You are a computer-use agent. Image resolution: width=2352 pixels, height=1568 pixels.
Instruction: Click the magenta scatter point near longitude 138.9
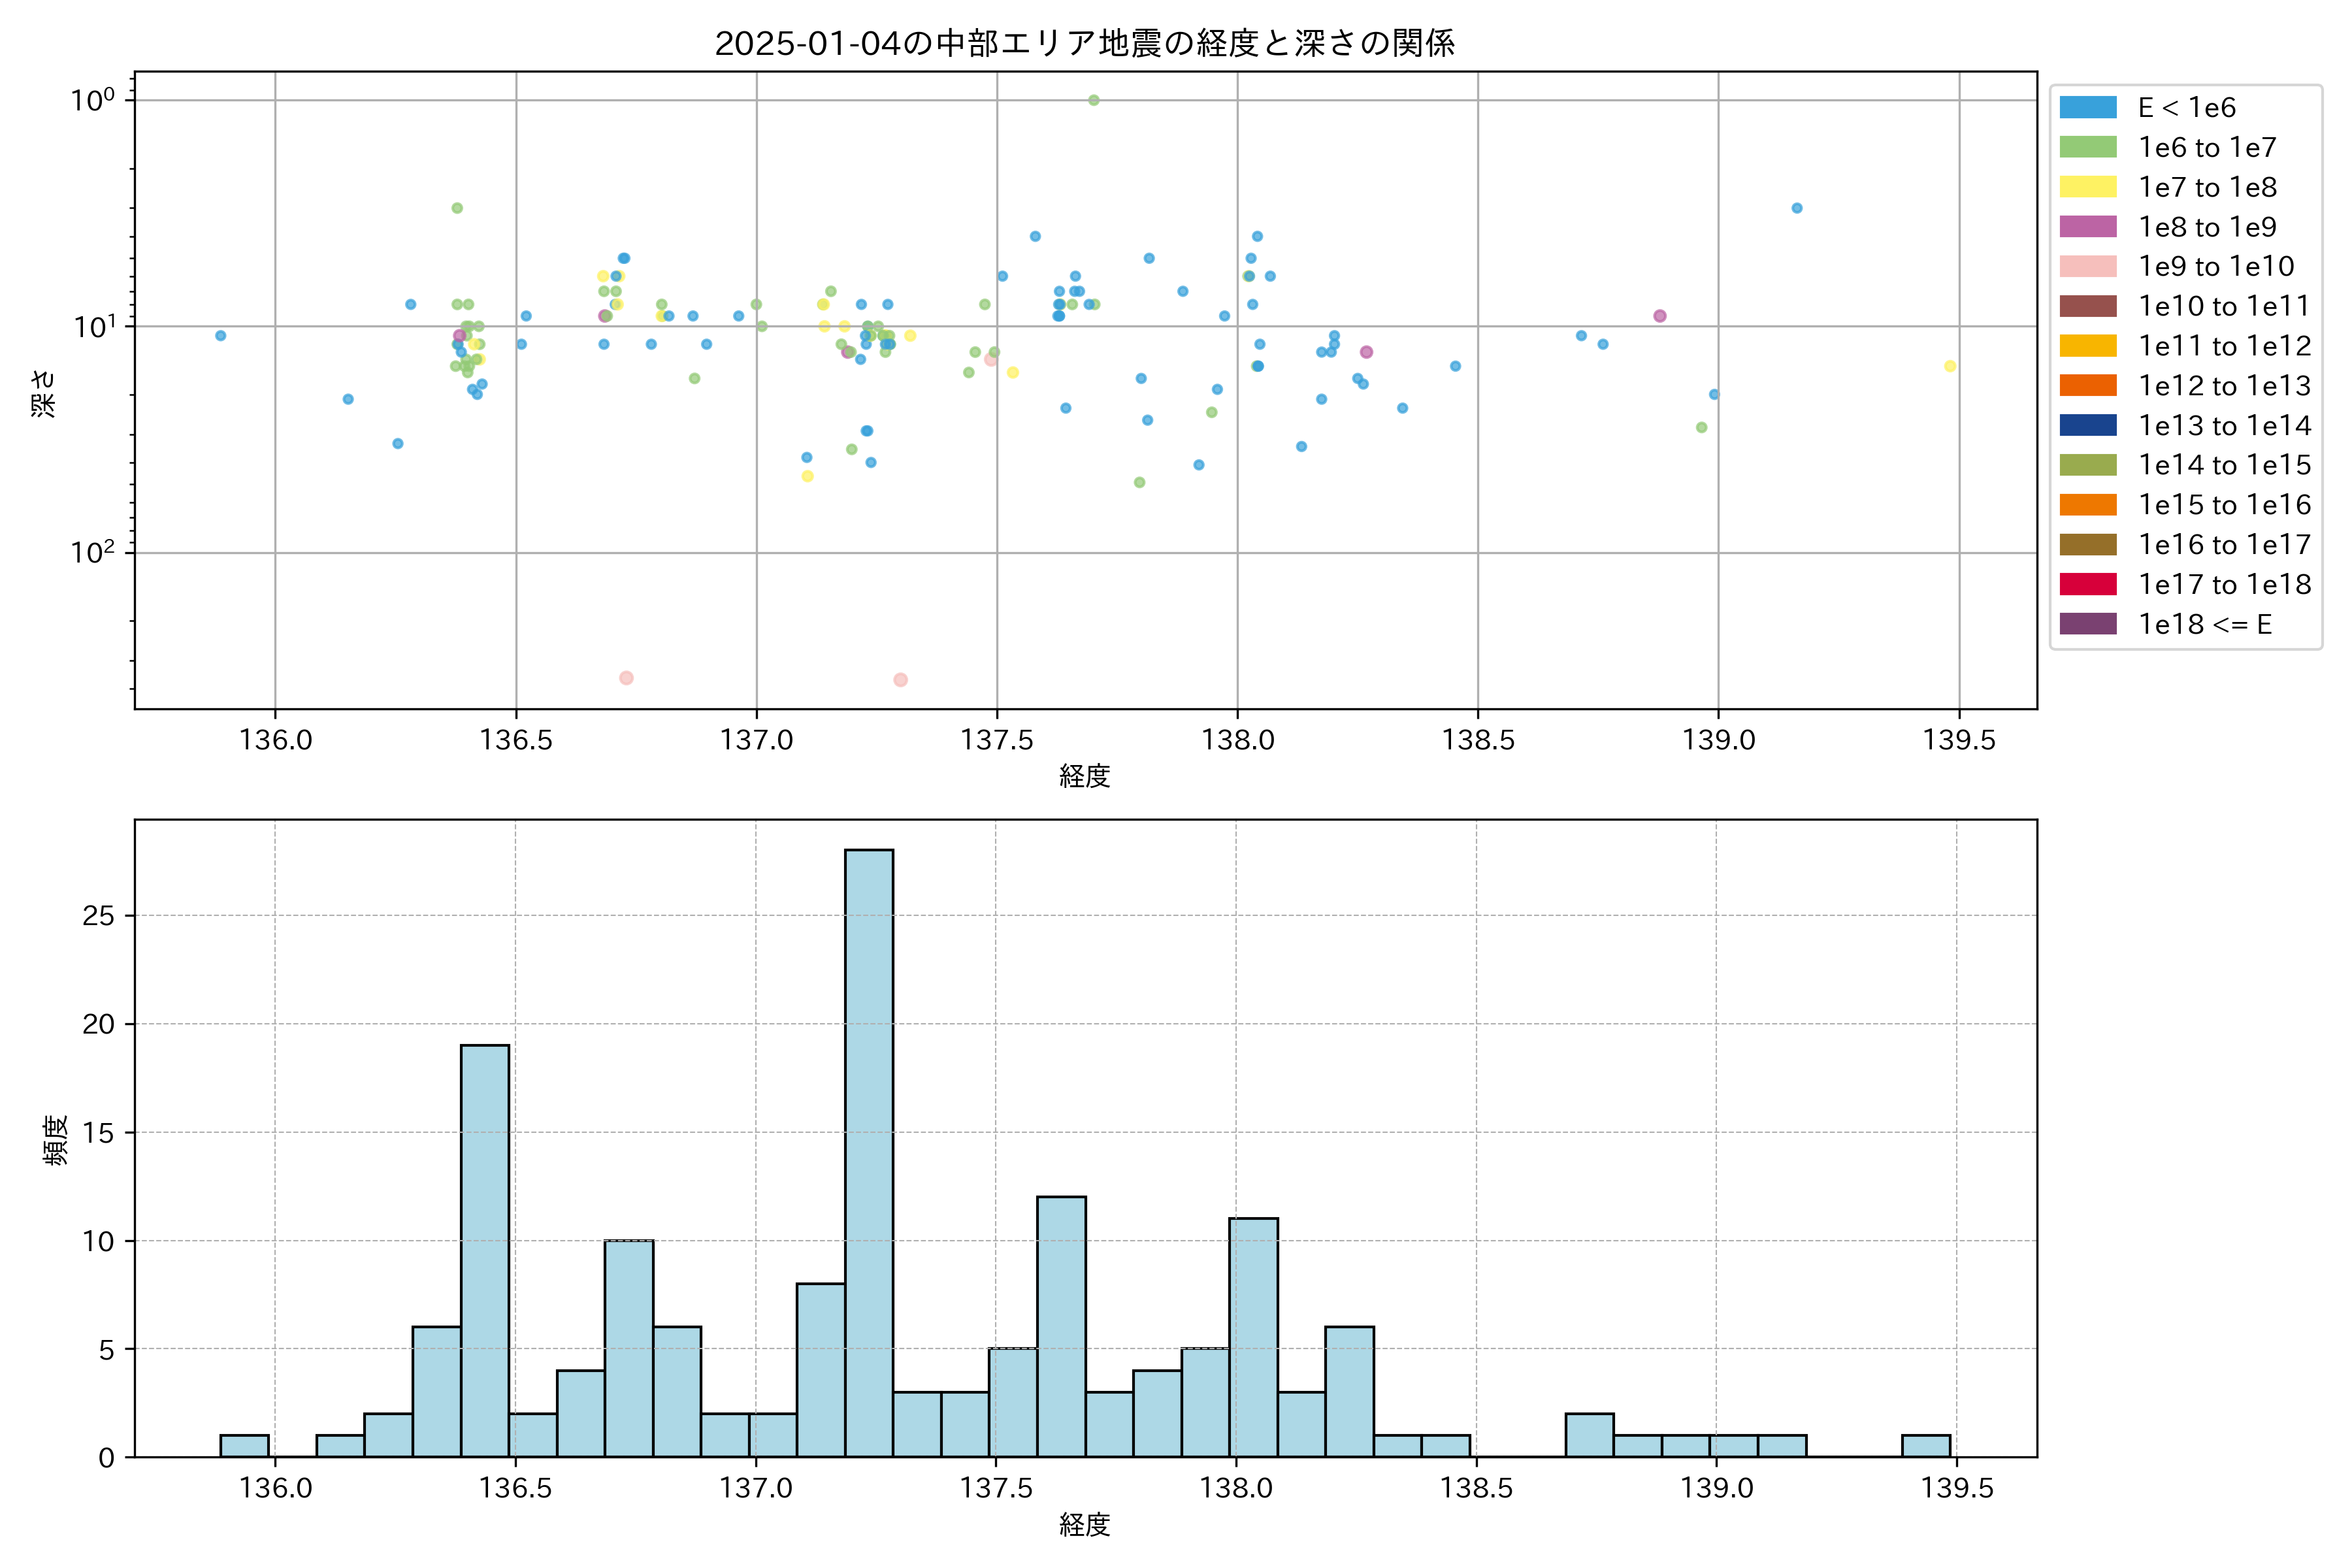pos(1659,316)
